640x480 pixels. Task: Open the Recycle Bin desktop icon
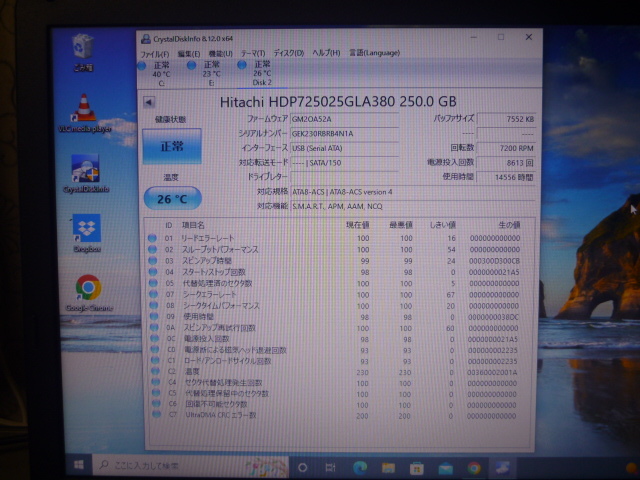(83, 52)
